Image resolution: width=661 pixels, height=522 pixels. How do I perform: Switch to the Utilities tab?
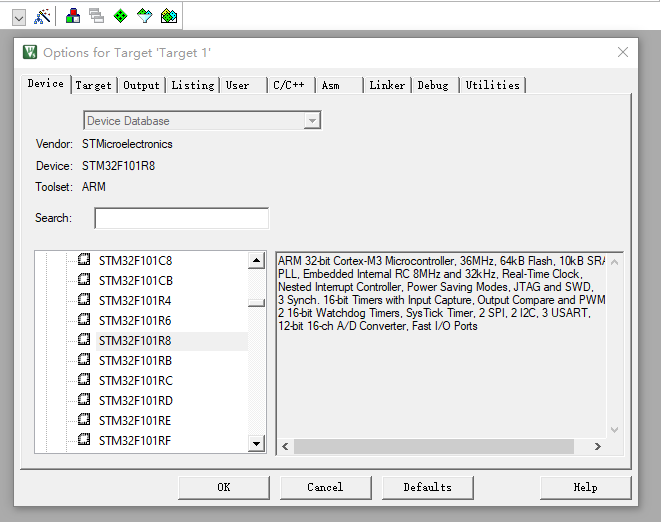(493, 85)
